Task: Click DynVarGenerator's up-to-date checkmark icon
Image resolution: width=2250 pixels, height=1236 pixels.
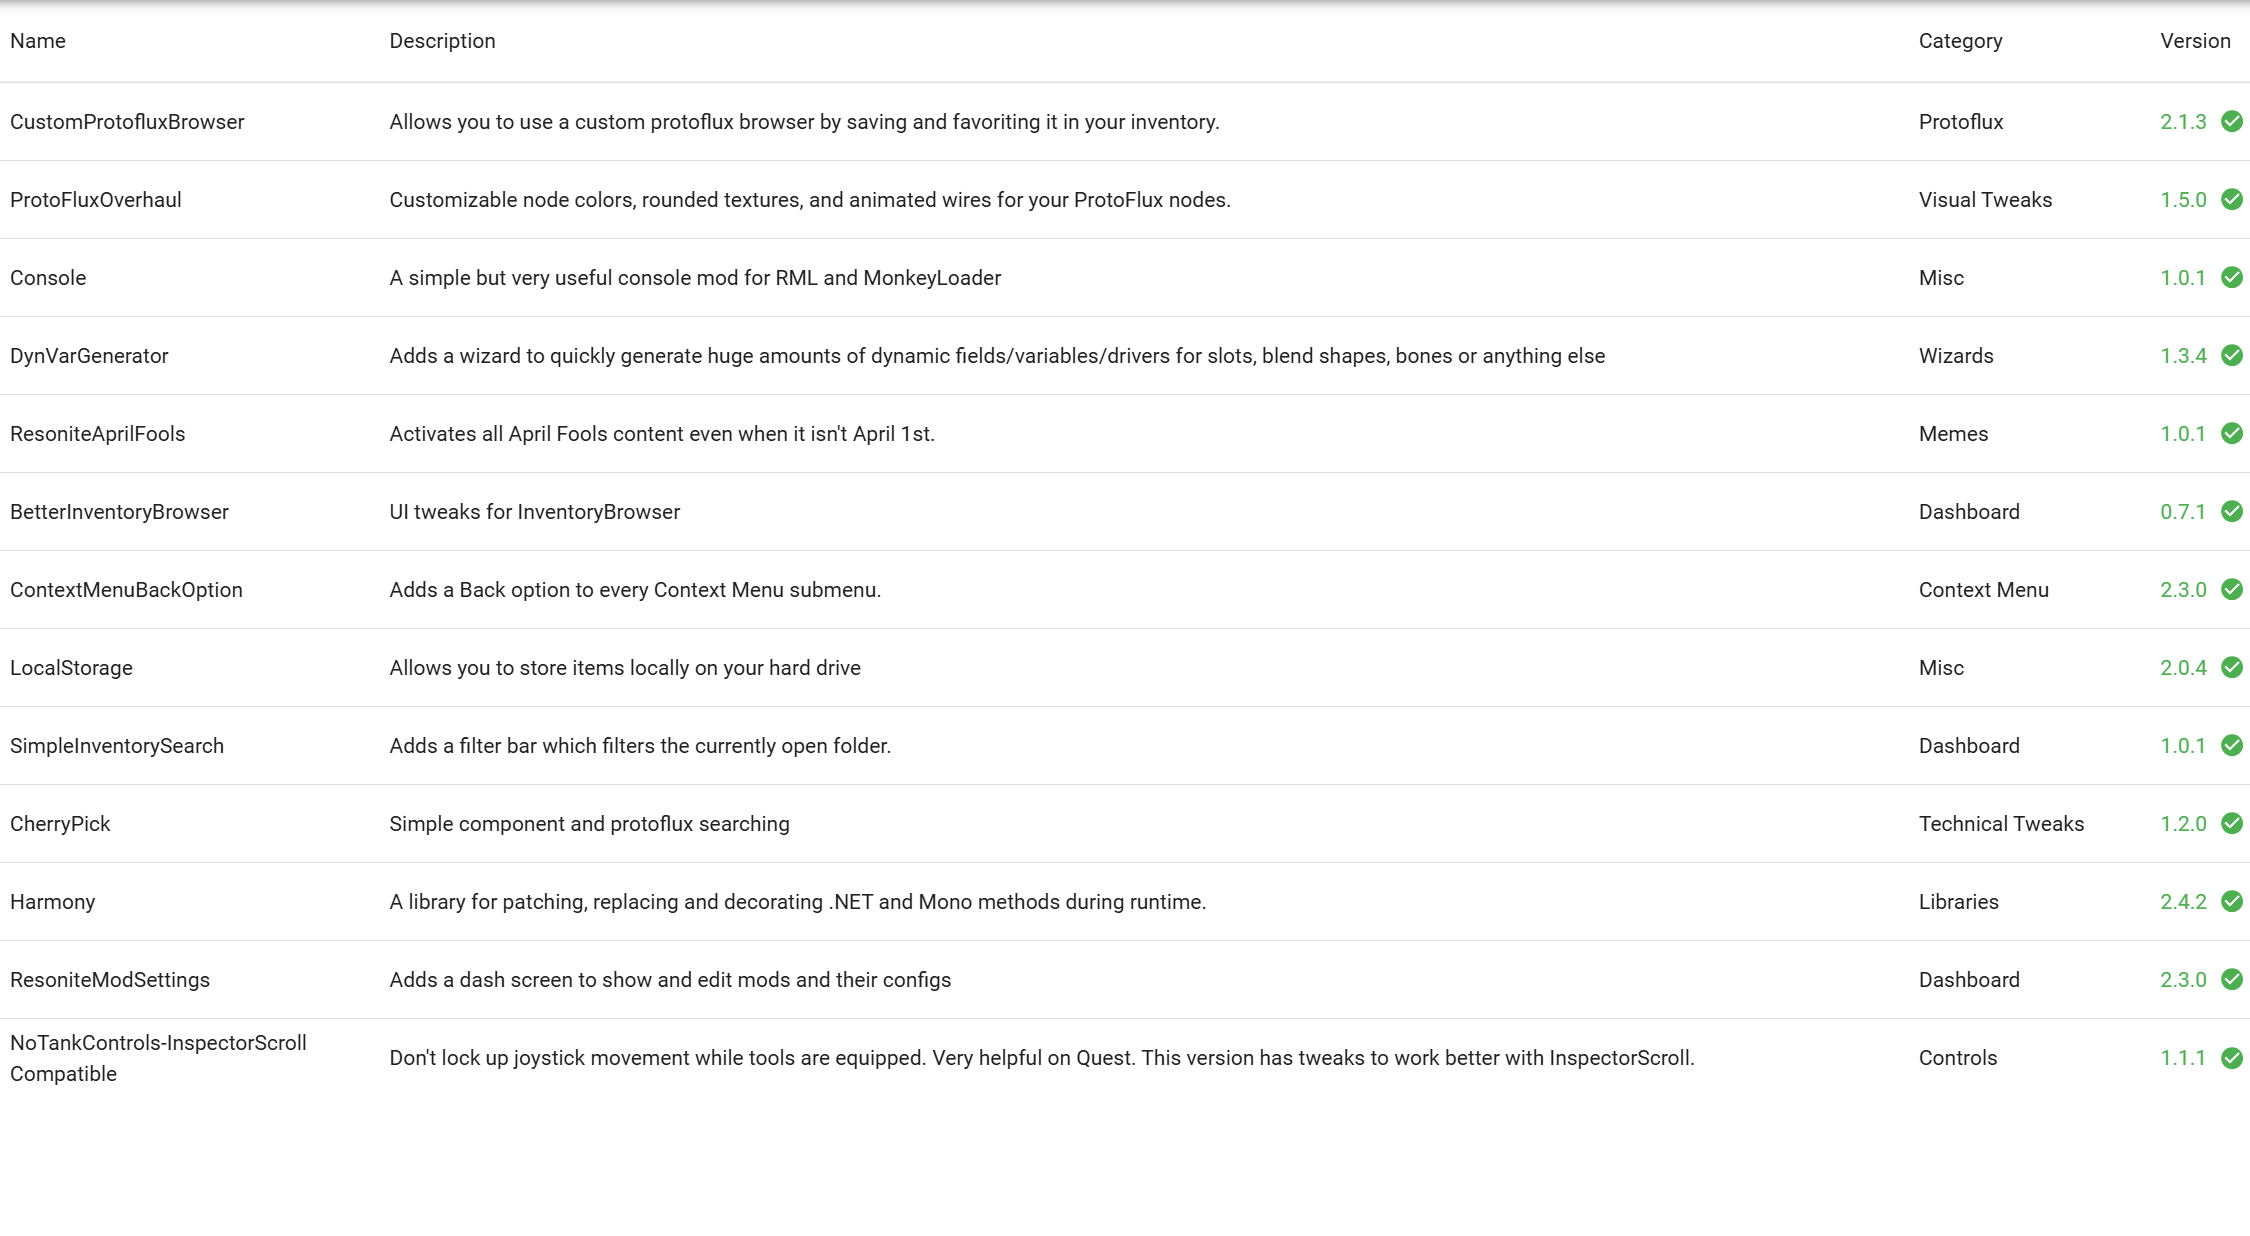Action: coord(2231,355)
